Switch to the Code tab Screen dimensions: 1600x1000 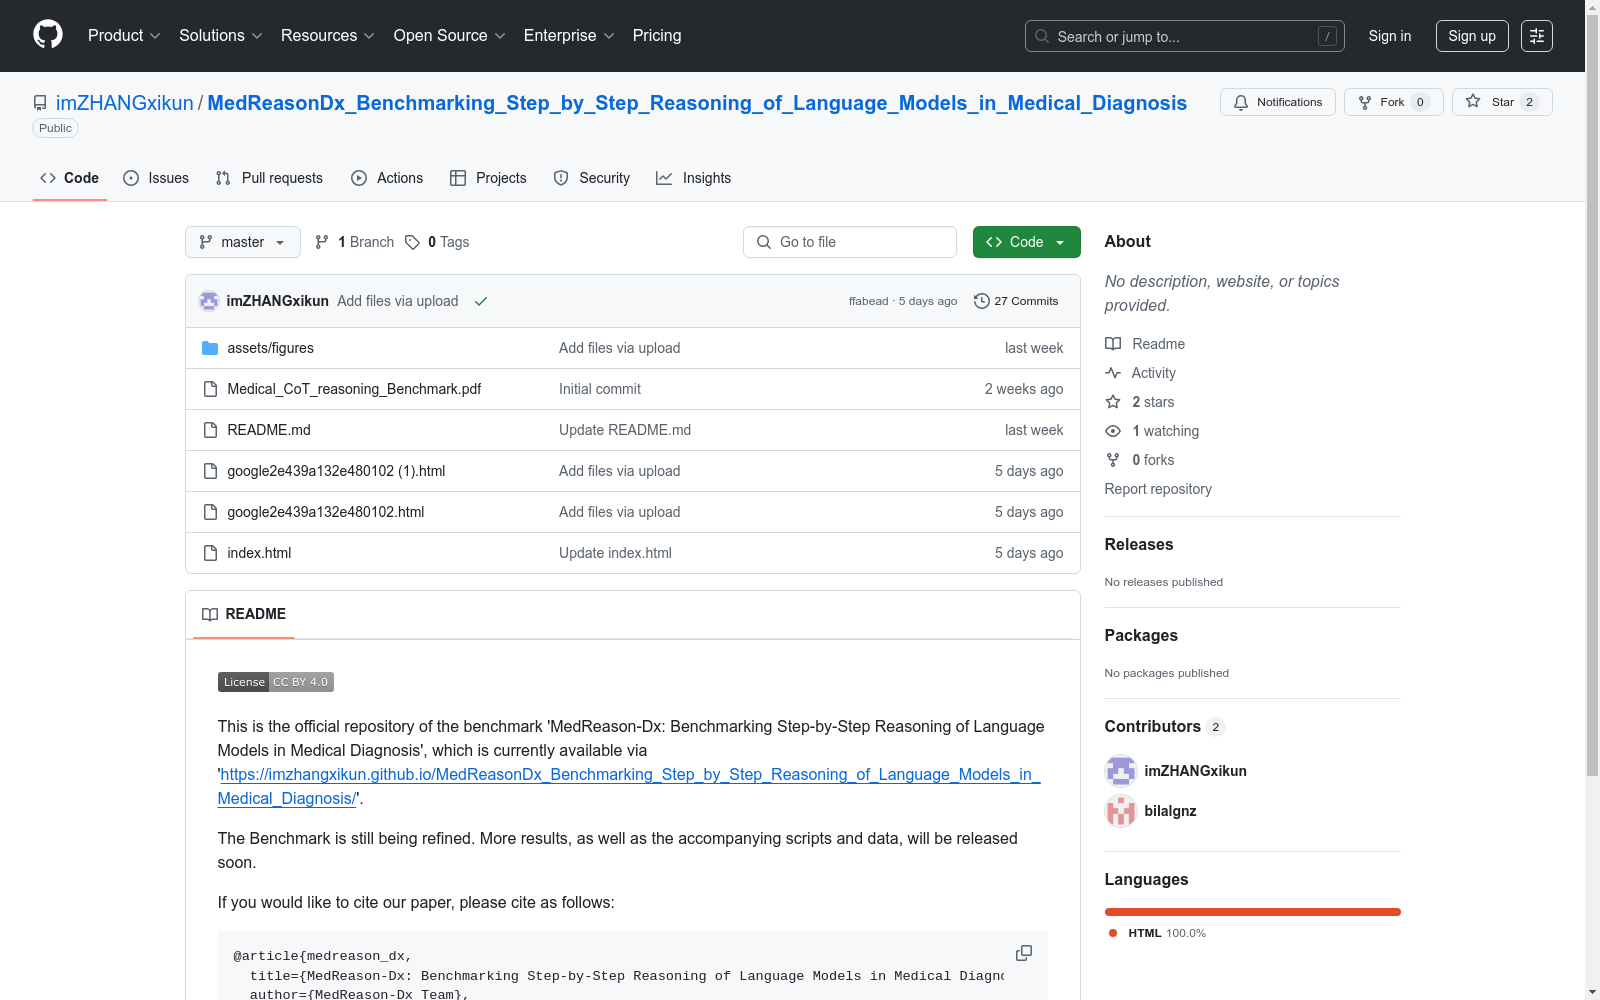70,178
